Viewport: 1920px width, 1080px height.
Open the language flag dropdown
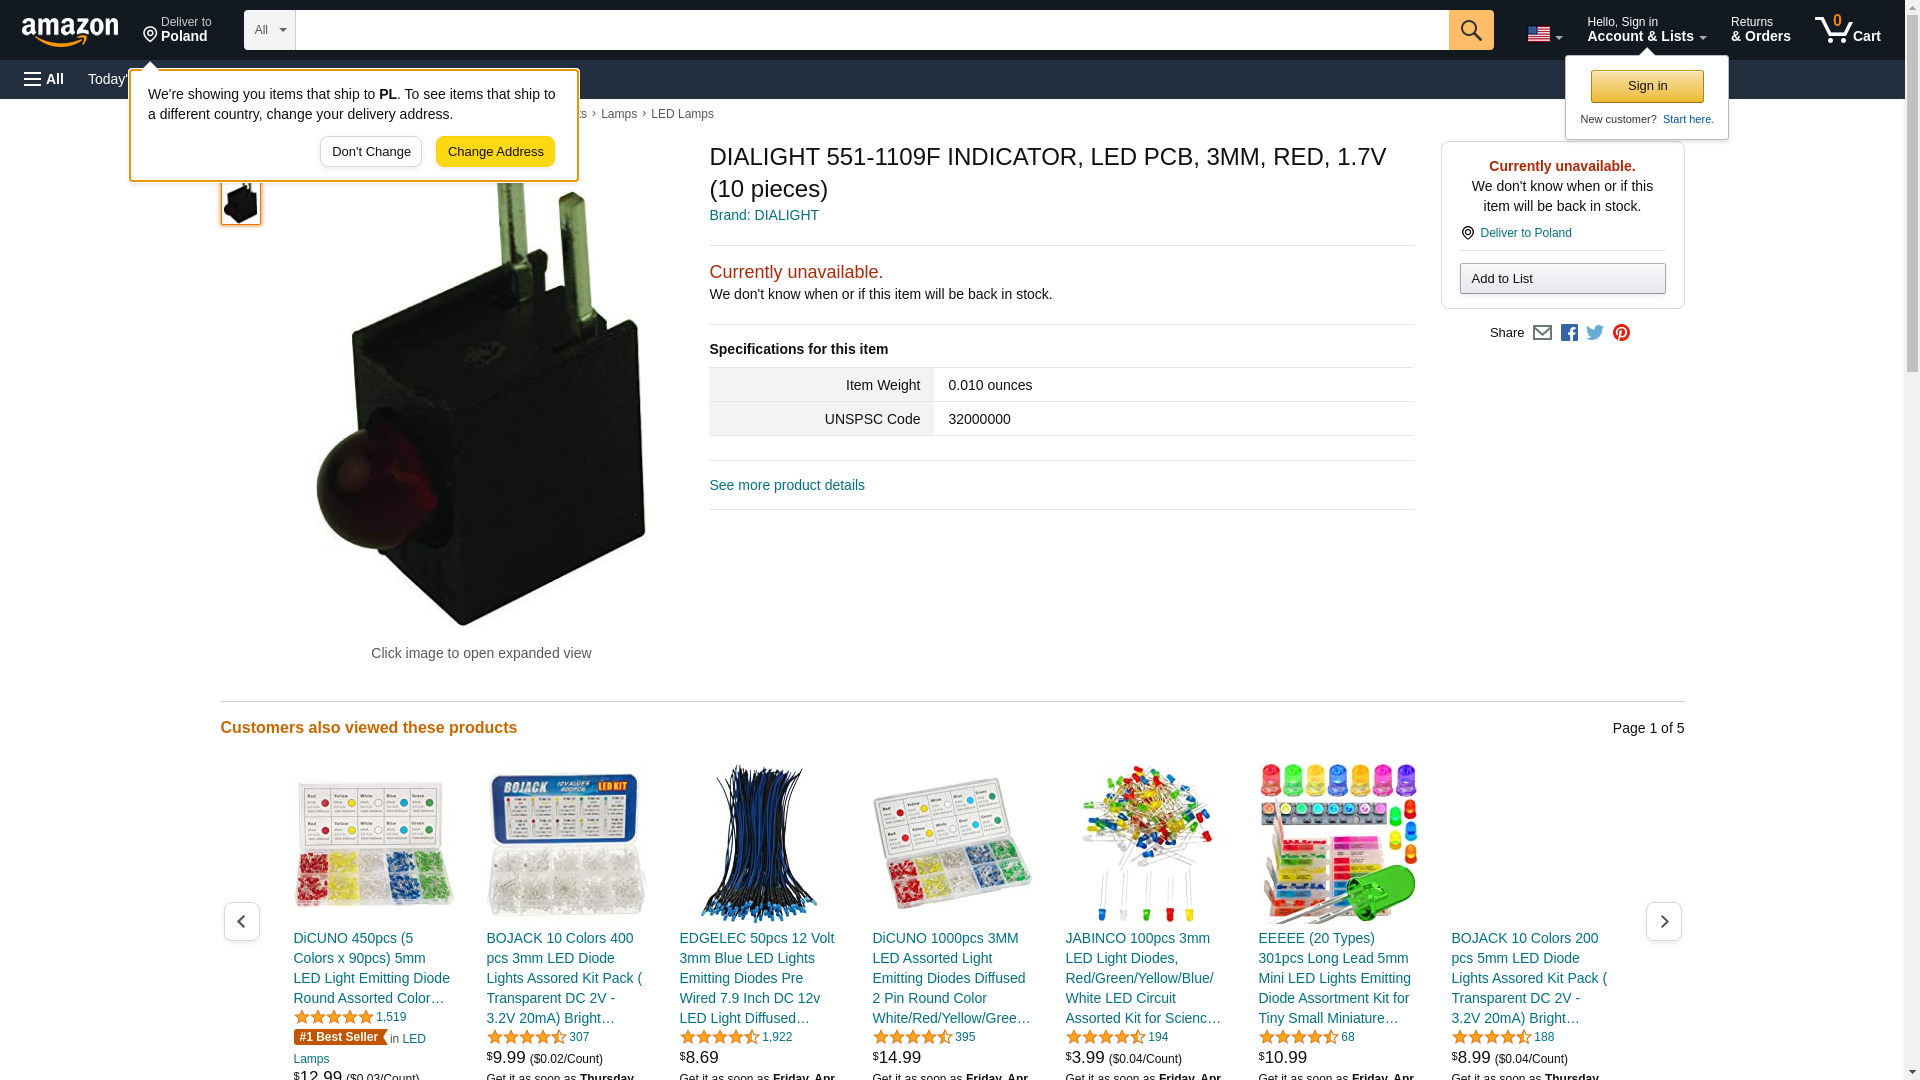pyautogui.click(x=1544, y=34)
